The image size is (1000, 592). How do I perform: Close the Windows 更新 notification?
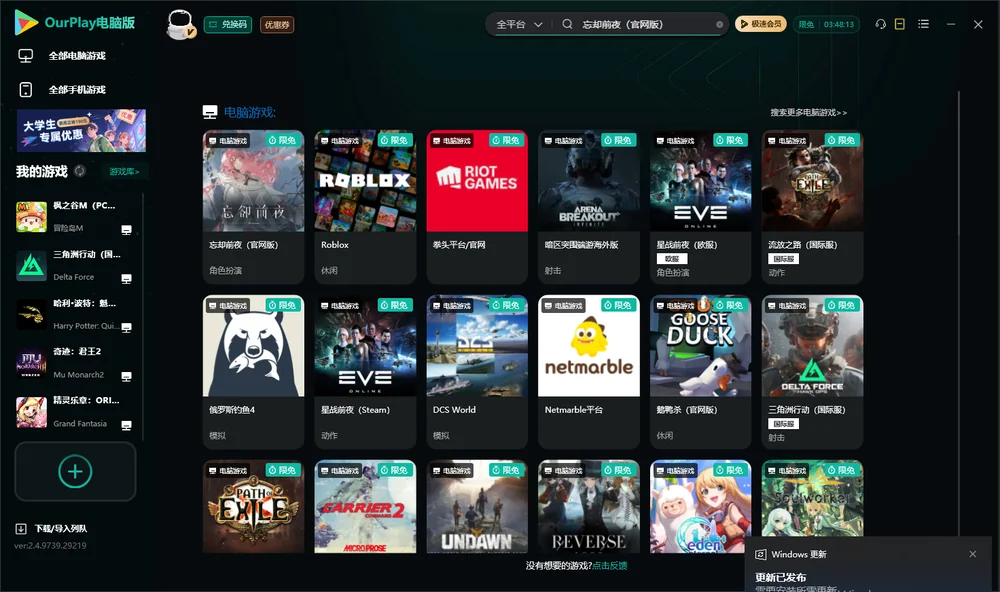[x=973, y=554]
